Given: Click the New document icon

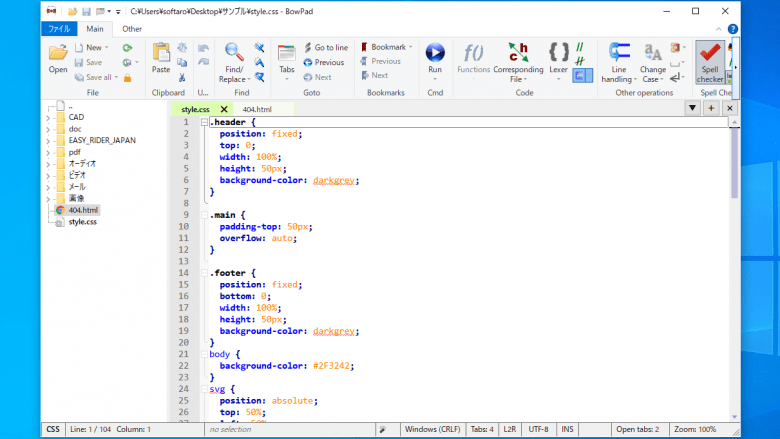Looking at the screenshot, I should click(79, 47).
